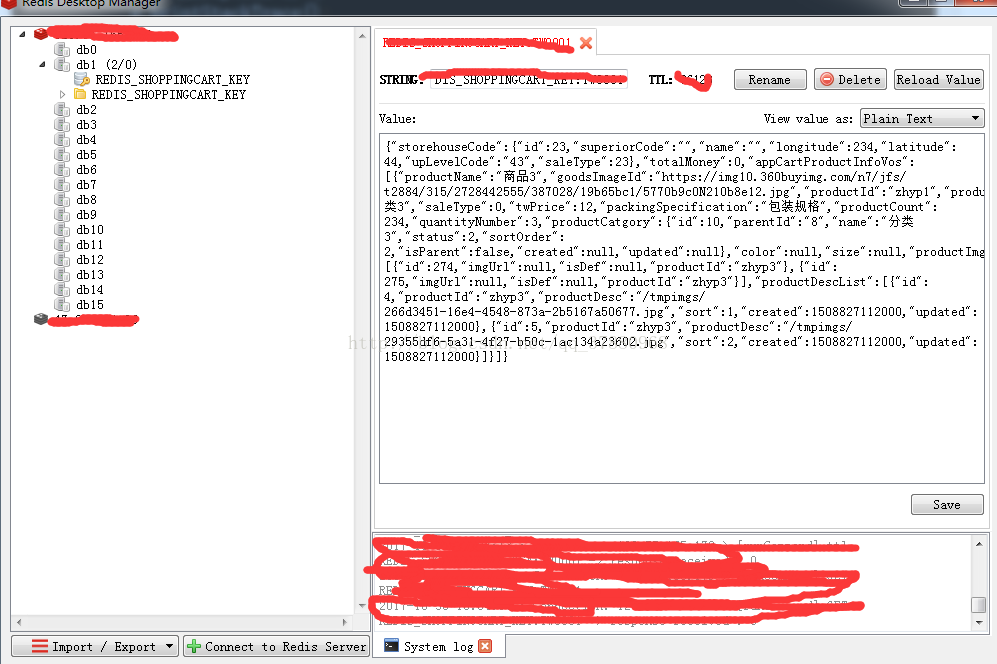
Task: Click the db14 database icon
Action: click(x=62, y=289)
